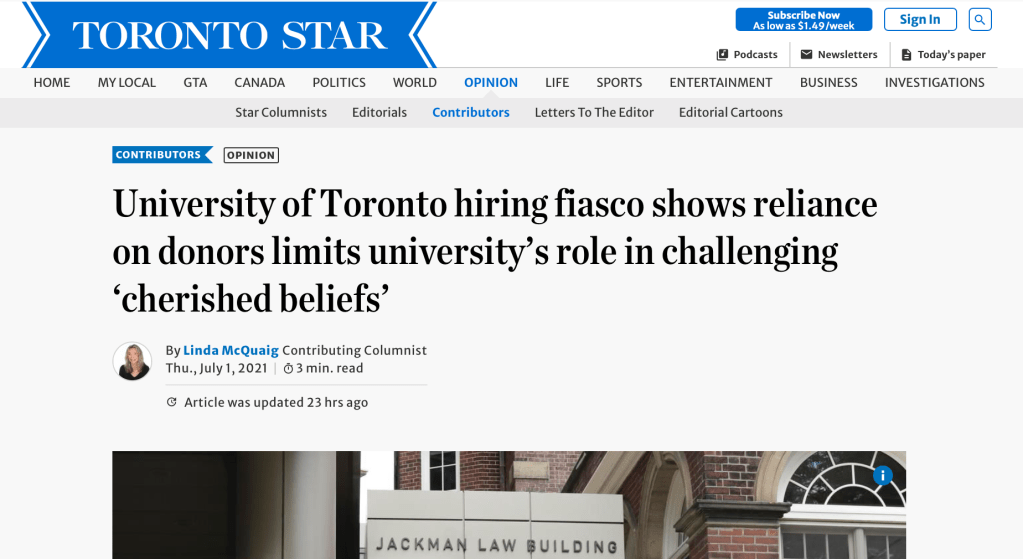Click the Jackman Law Building photo

coord(508,510)
